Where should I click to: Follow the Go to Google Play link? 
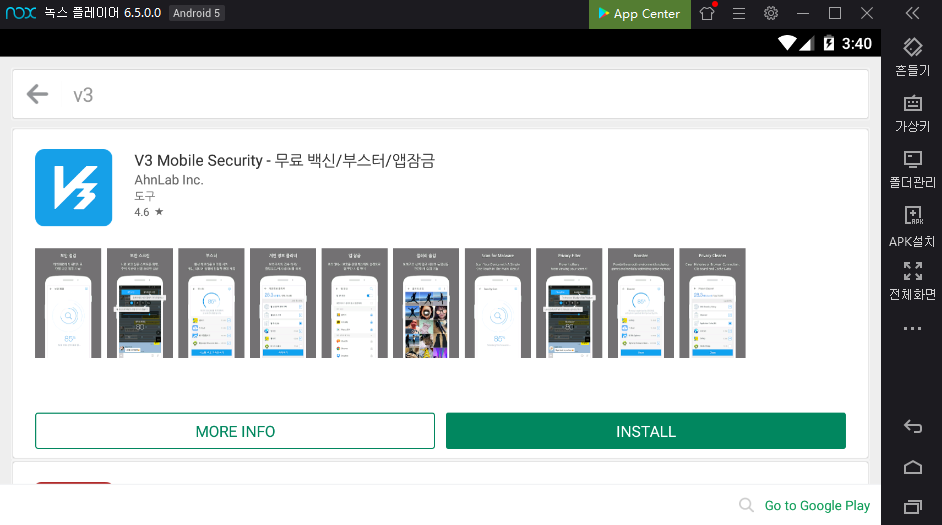[817, 506]
